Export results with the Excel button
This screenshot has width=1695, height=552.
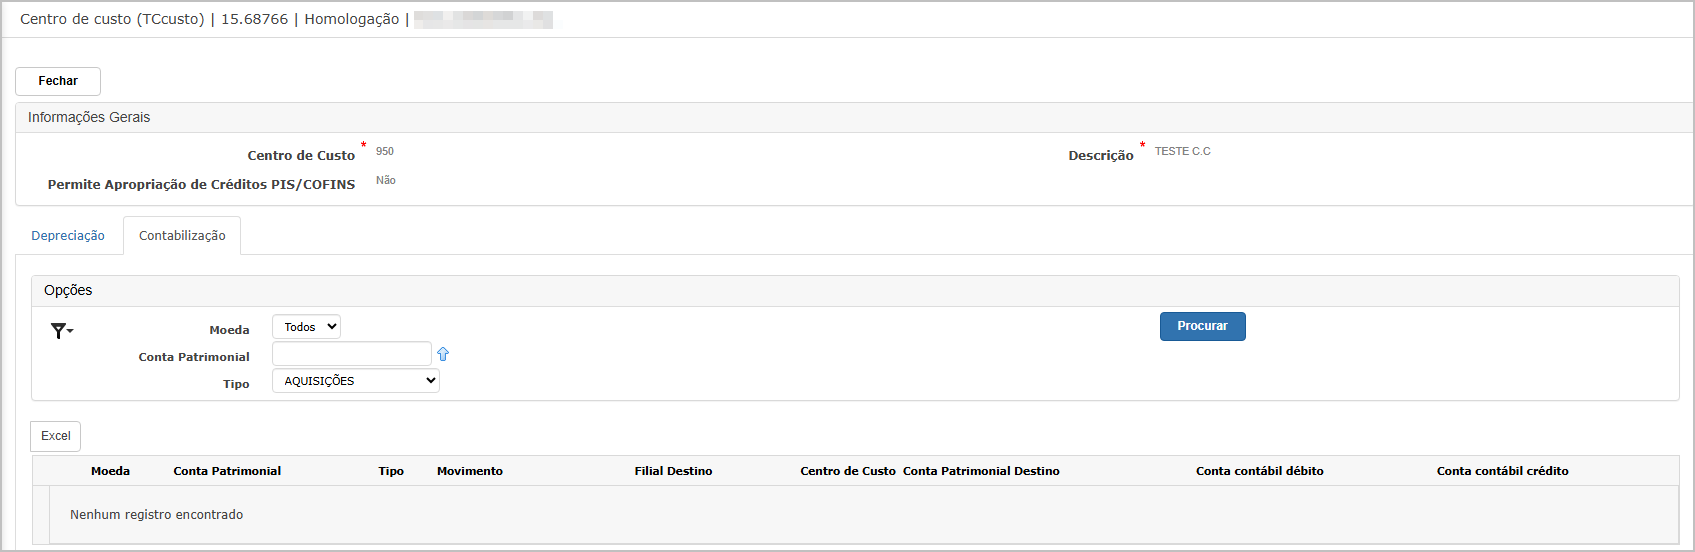click(x=56, y=436)
